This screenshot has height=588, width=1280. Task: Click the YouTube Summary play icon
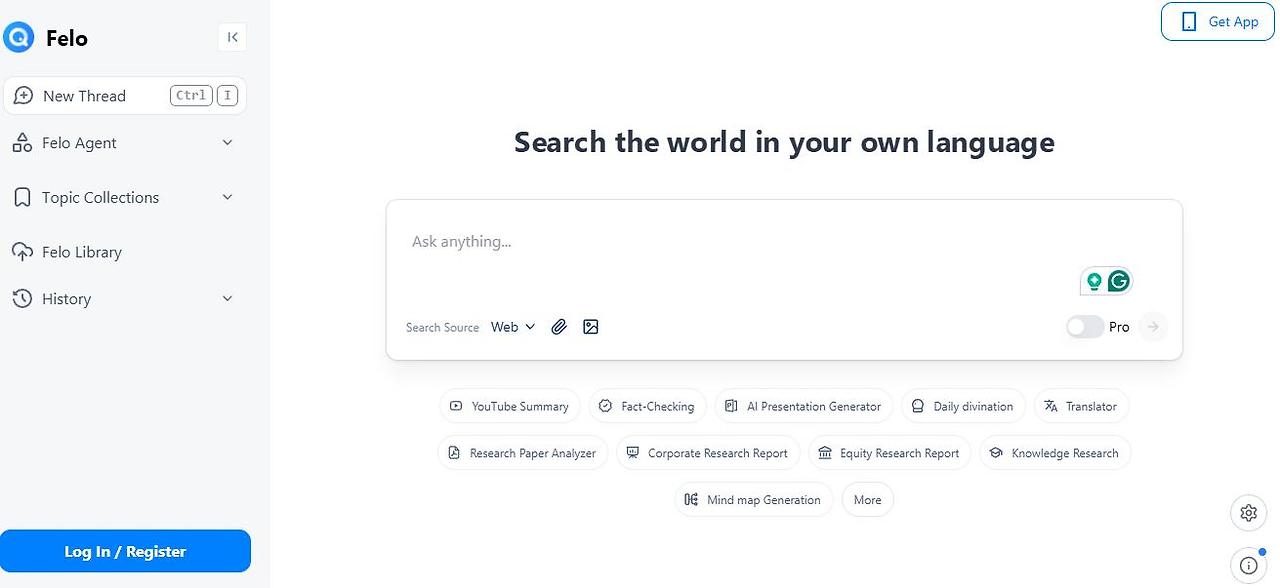456,406
